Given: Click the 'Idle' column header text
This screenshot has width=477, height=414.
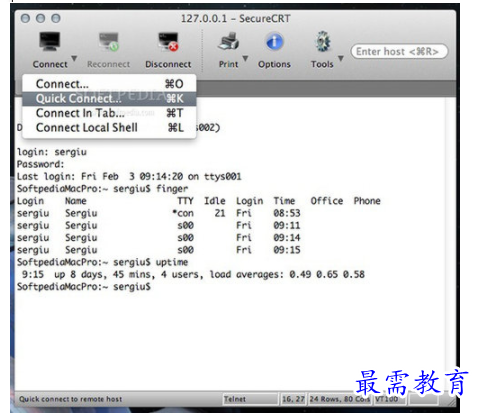Looking at the screenshot, I should click(215, 201).
